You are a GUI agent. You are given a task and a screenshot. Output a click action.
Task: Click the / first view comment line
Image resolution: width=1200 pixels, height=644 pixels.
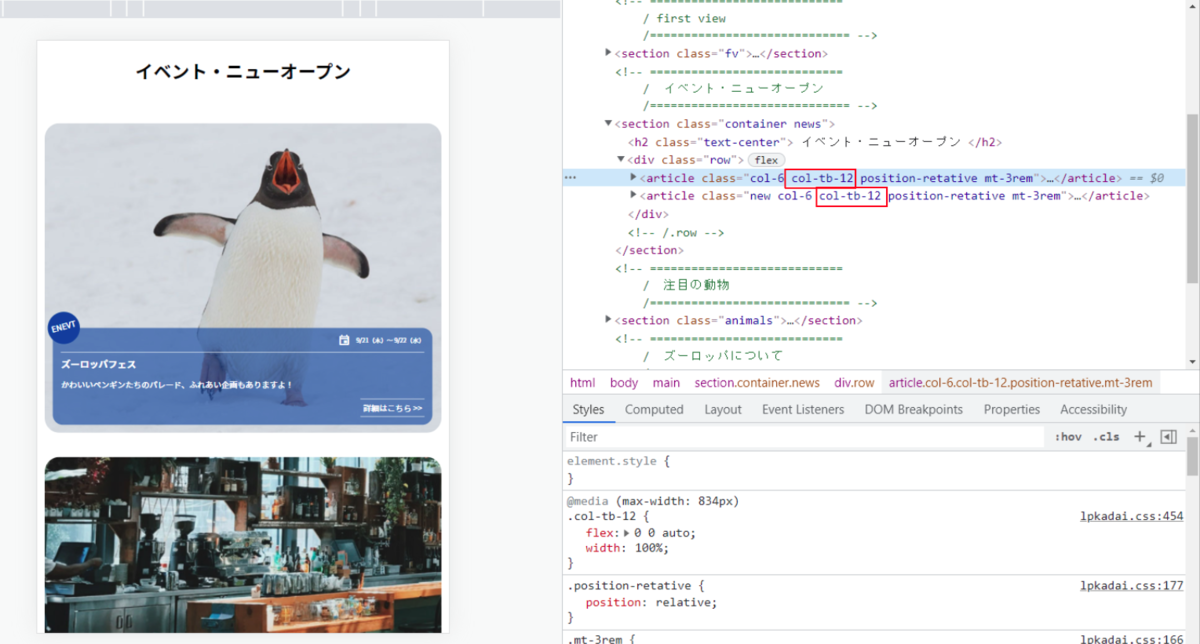click(x=685, y=18)
